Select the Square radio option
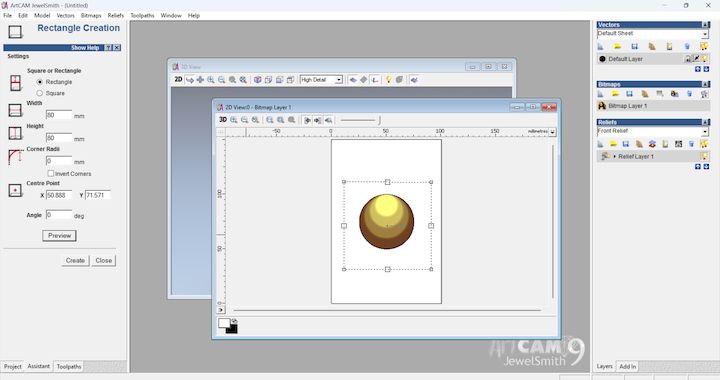Viewport: 720px width, 380px height. 40,93
